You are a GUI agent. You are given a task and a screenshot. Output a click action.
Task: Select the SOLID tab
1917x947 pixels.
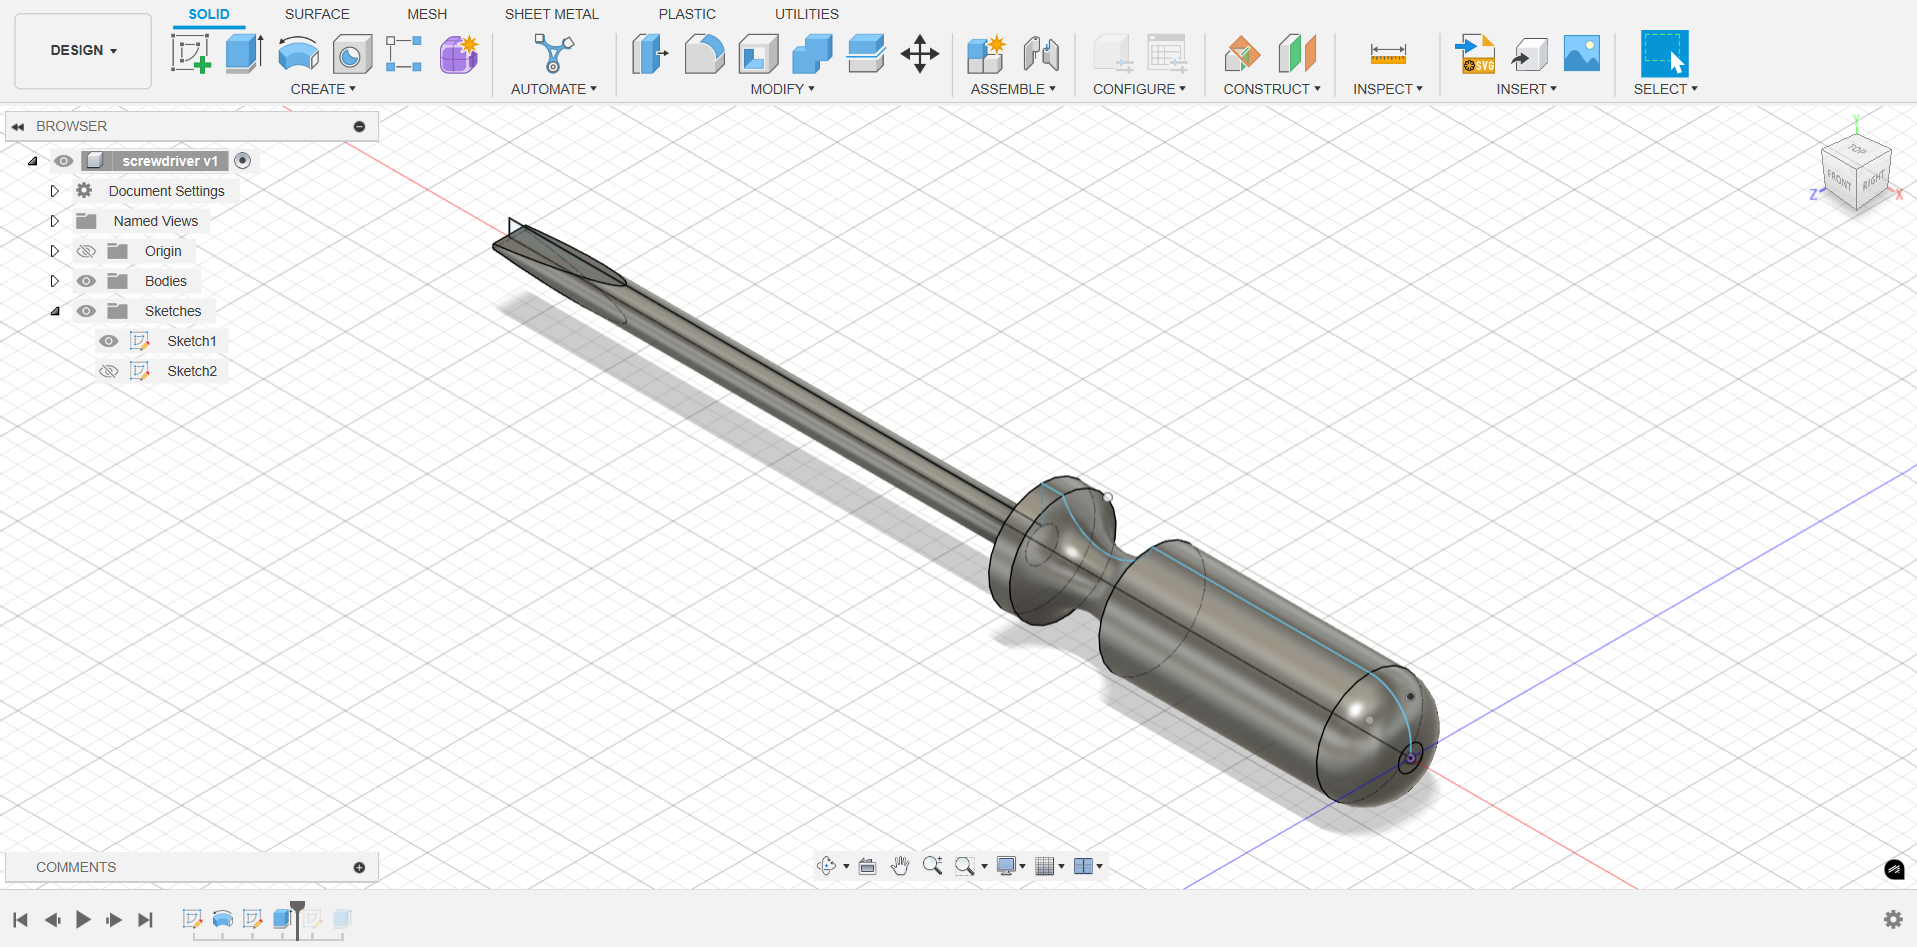coord(209,14)
